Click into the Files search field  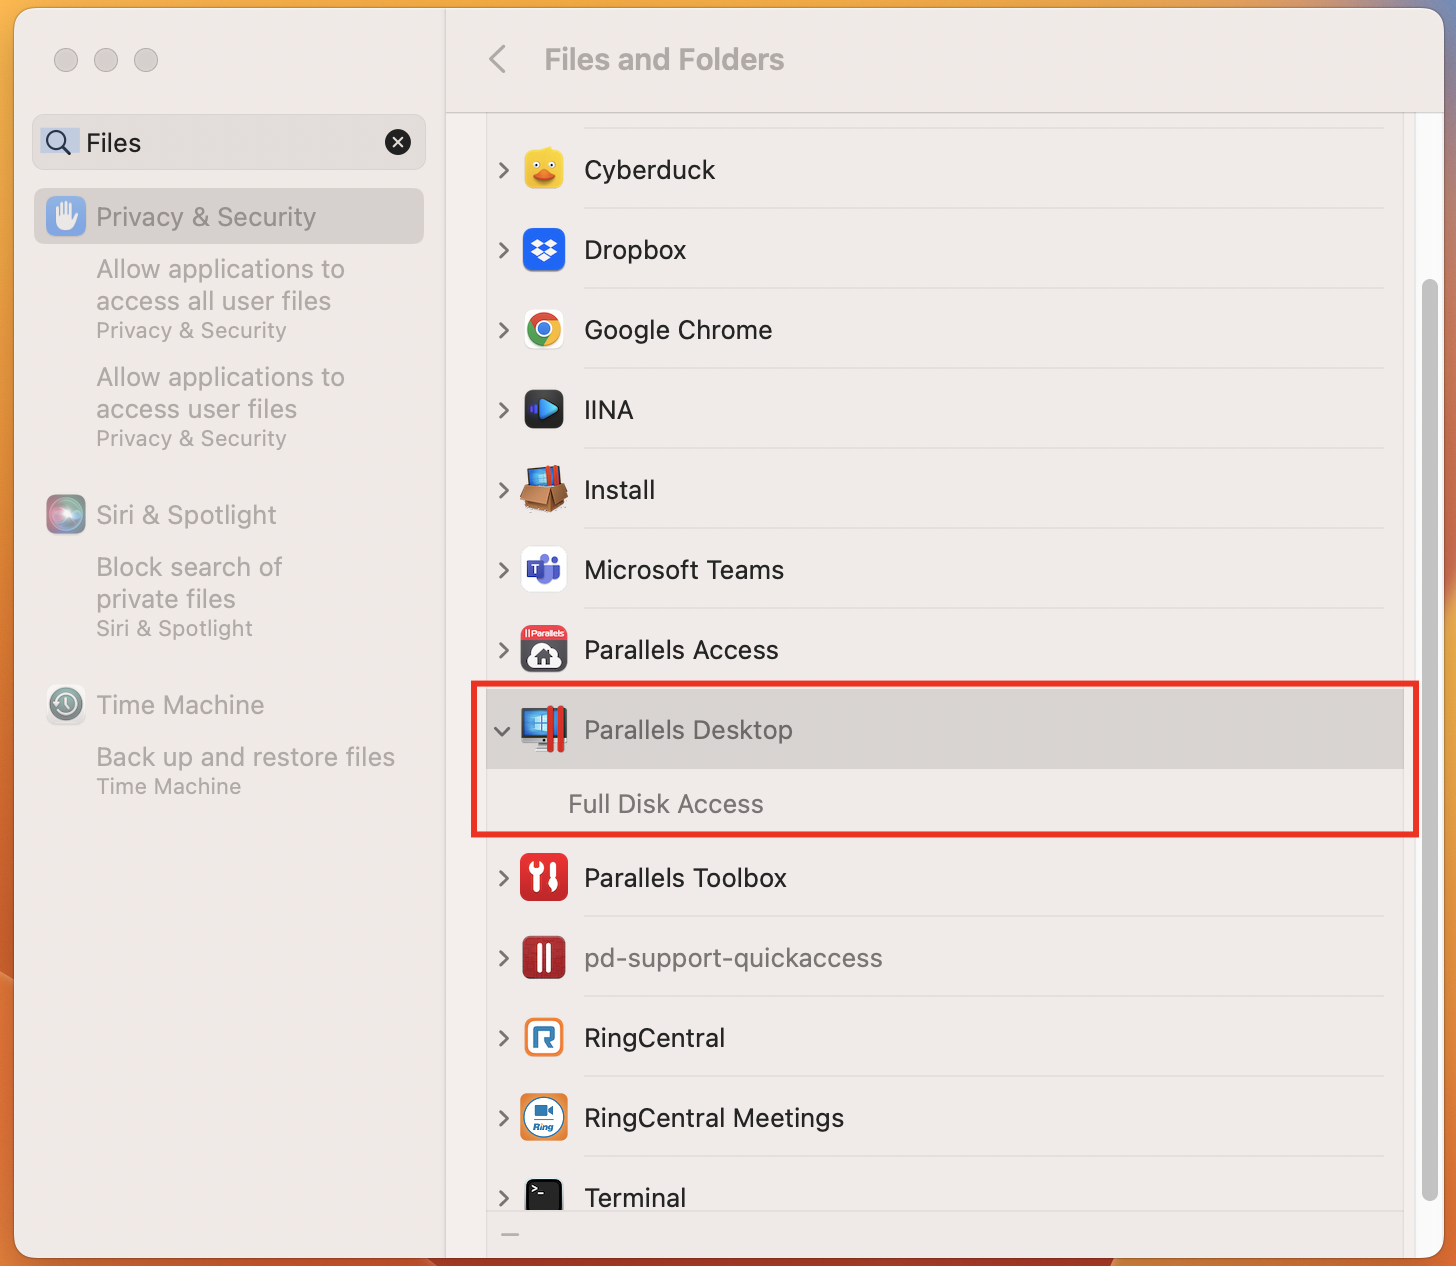[229, 142]
